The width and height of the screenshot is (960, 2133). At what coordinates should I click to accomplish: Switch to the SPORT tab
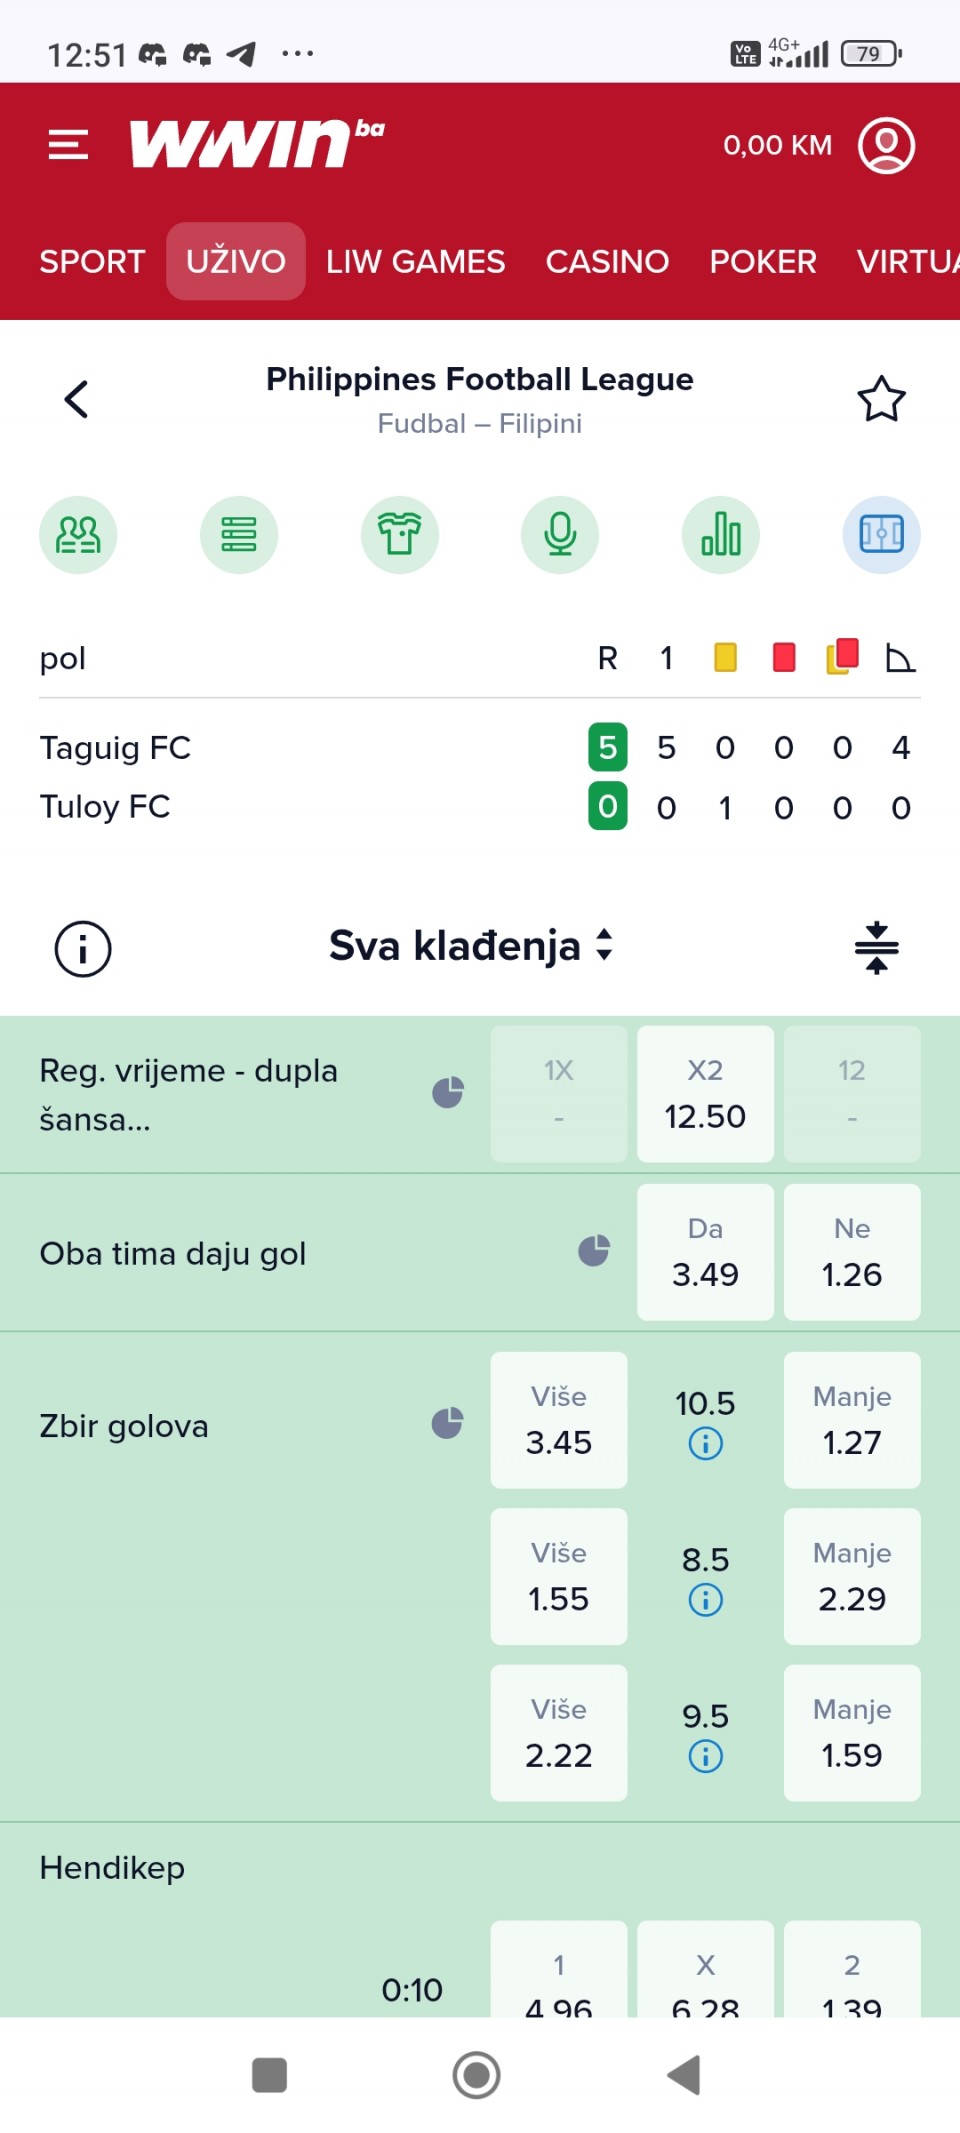coord(92,262)
